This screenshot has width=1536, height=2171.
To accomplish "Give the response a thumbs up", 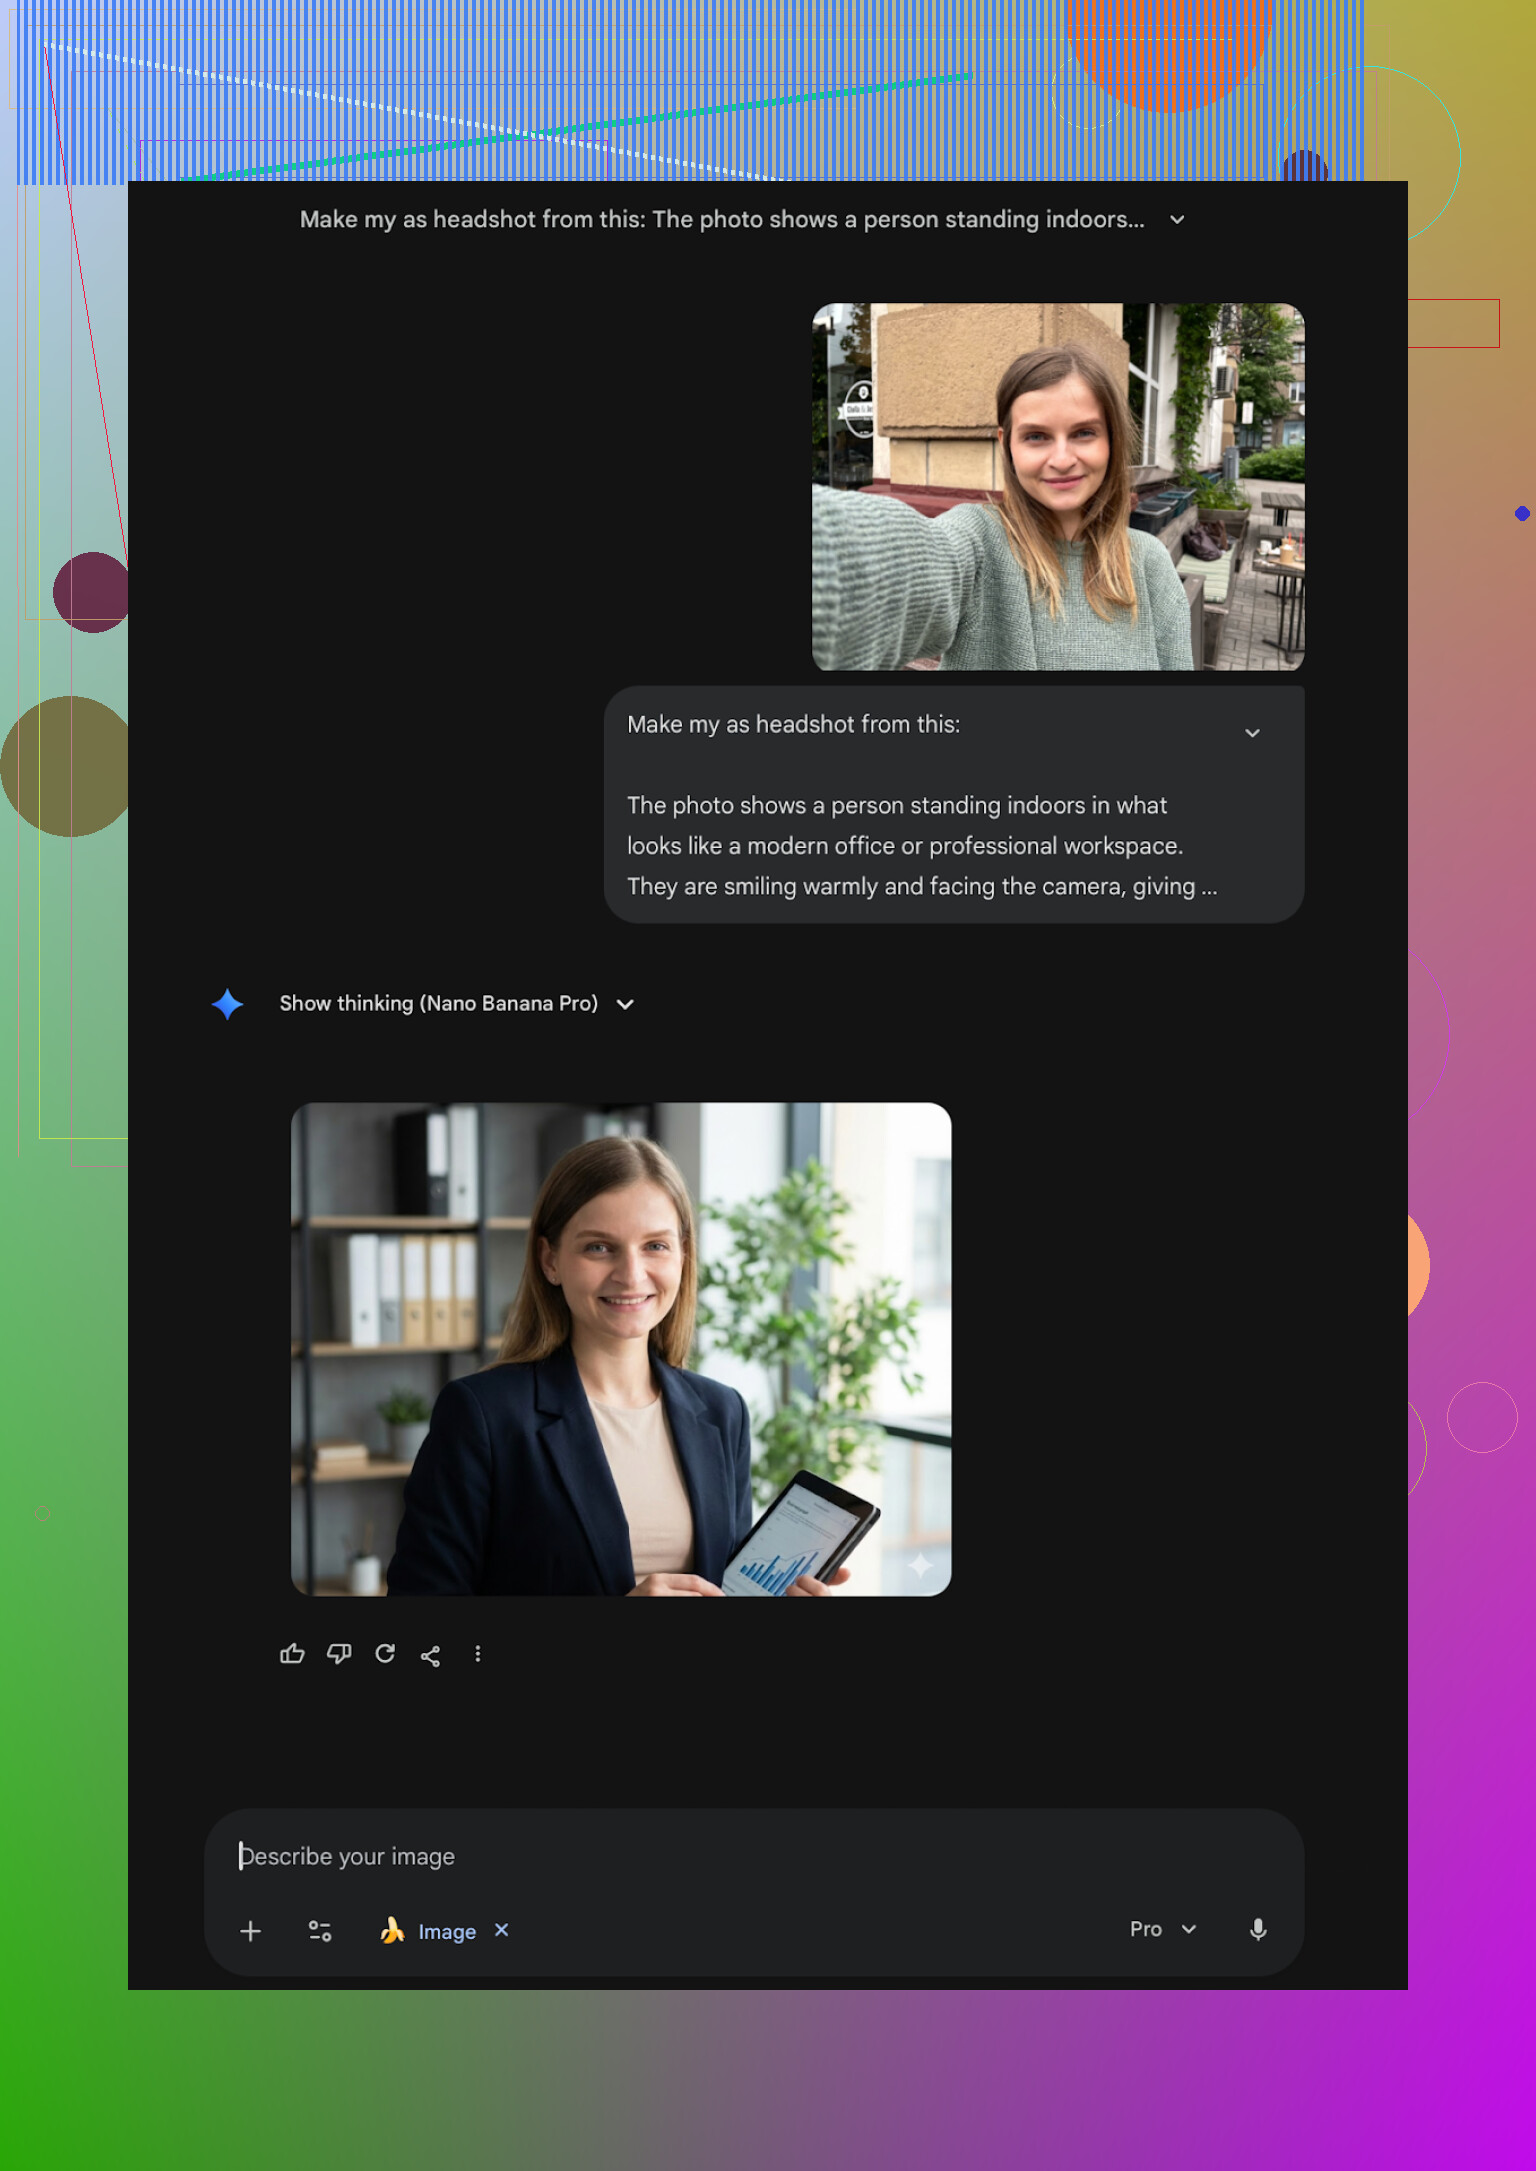I will [x=292, y=1654].
